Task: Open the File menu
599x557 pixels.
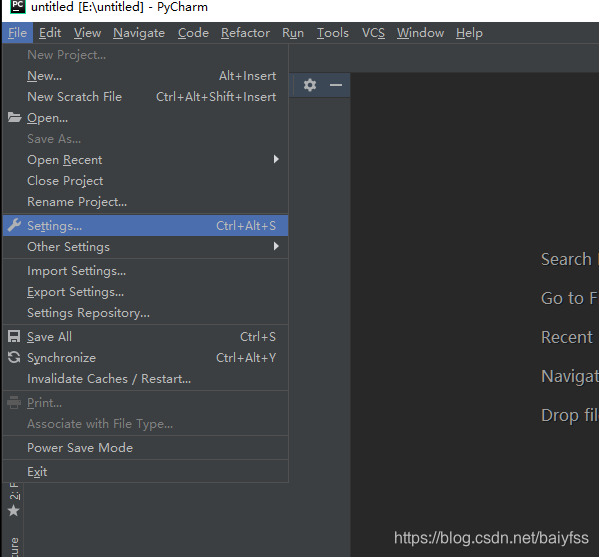Action: click(x=18, y=33)
